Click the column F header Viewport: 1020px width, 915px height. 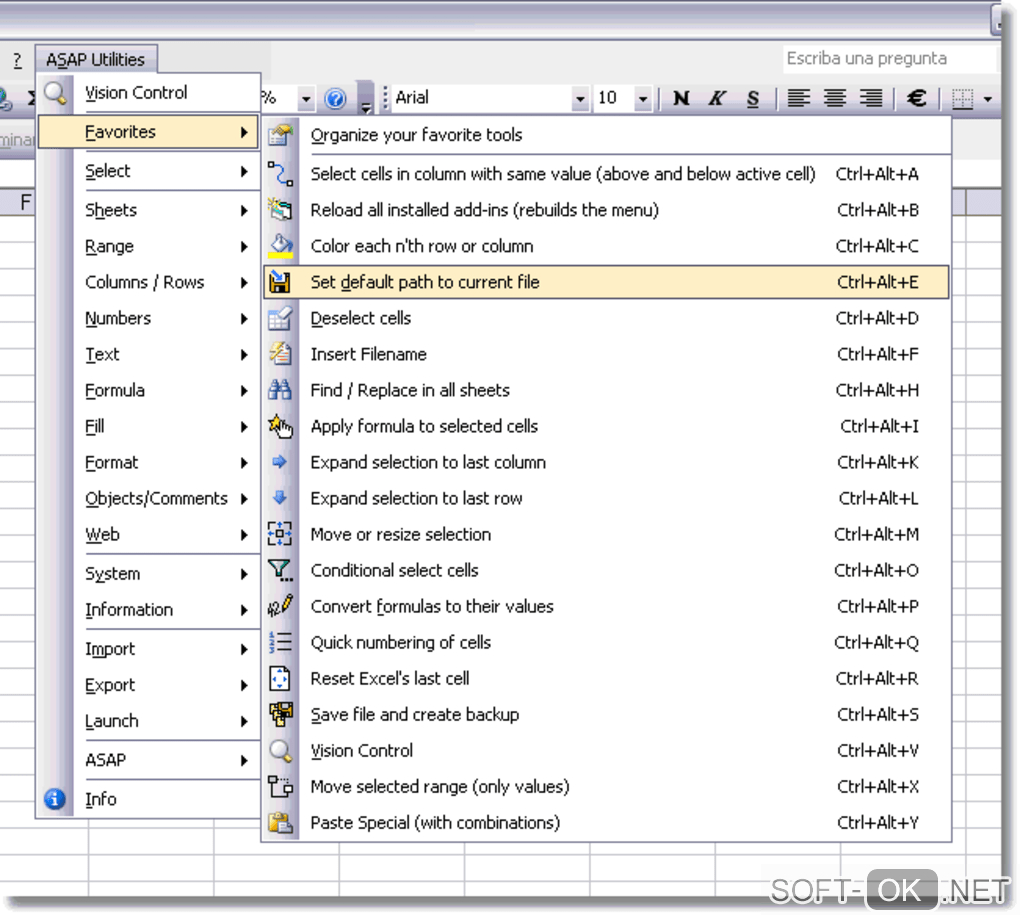pos(18,202)
